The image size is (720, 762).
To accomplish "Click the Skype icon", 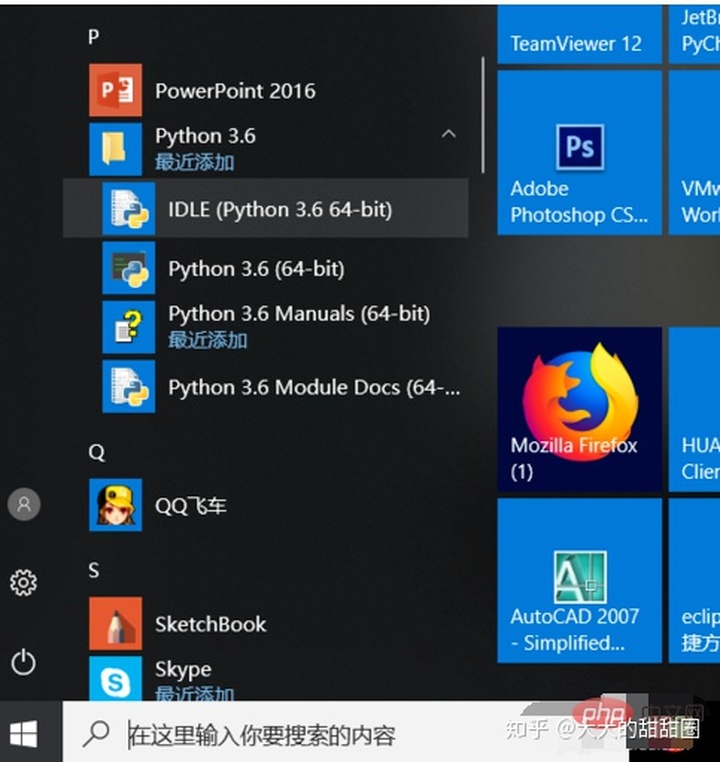I will [115, 679].
